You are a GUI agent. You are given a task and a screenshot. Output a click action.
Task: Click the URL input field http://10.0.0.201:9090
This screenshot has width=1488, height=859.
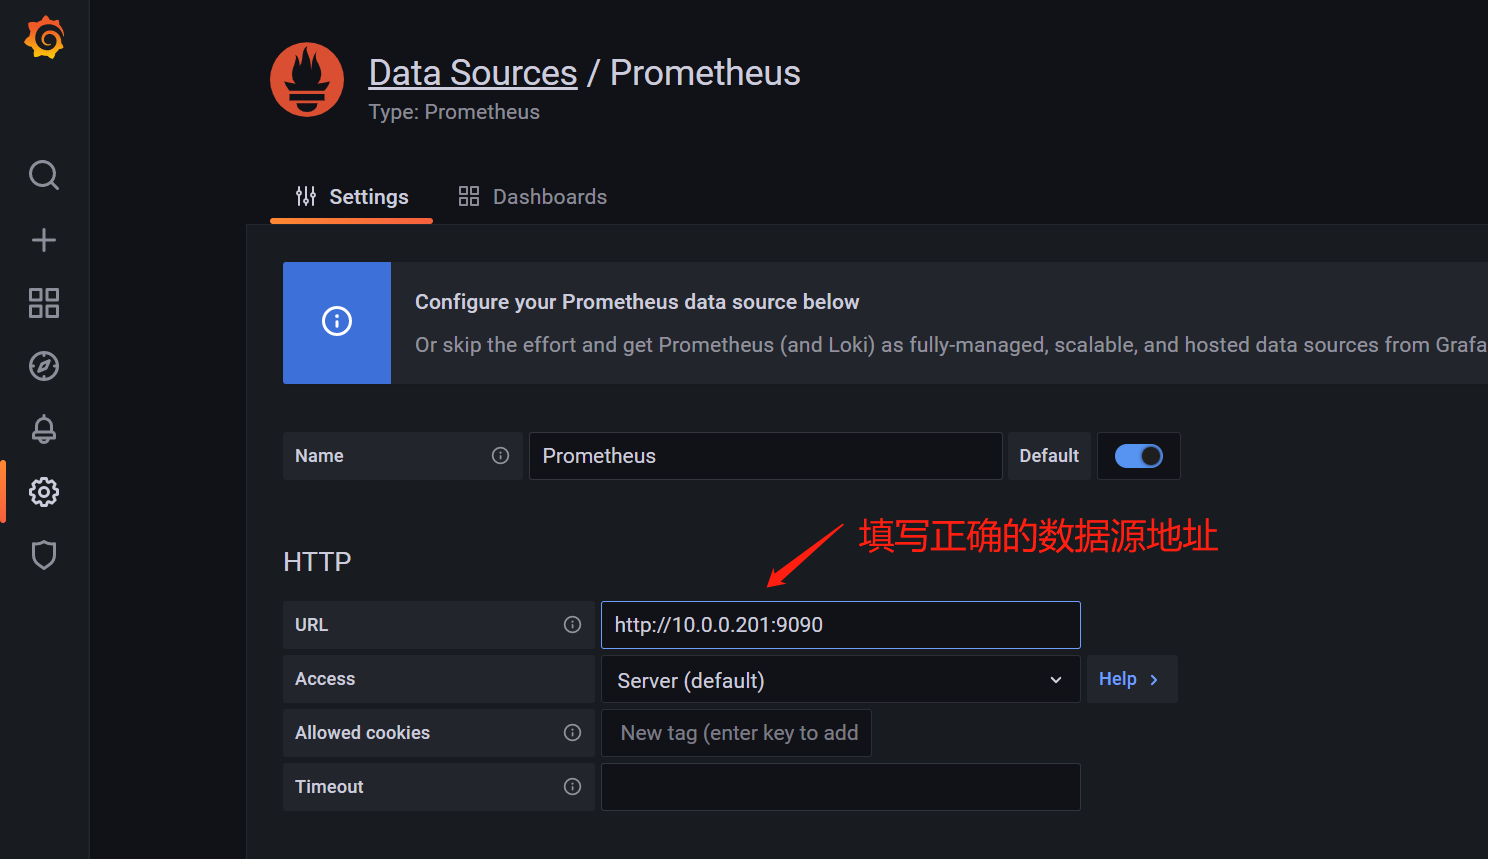click(840, 625)
